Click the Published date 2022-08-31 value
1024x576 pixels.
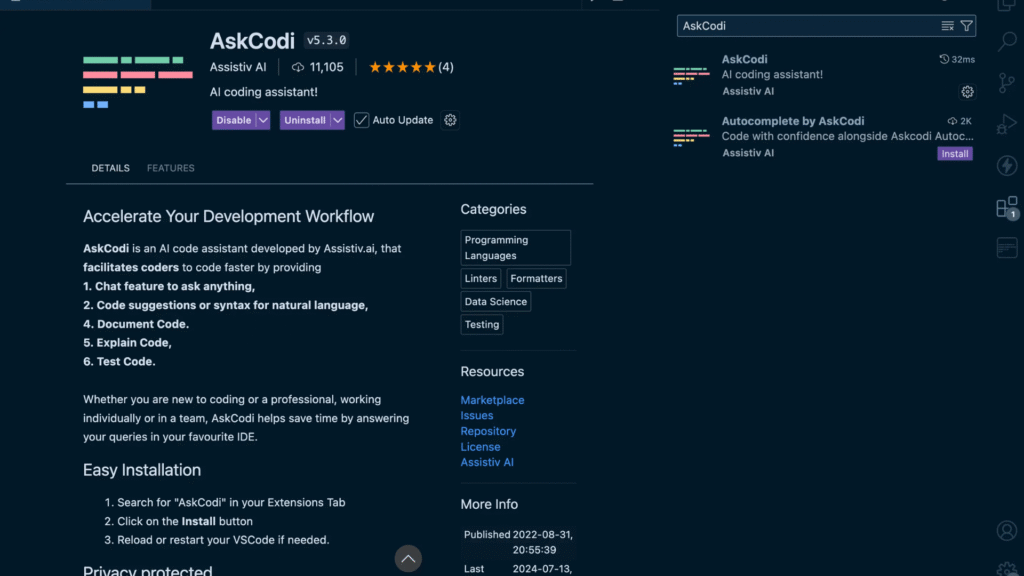click(543, 543)
